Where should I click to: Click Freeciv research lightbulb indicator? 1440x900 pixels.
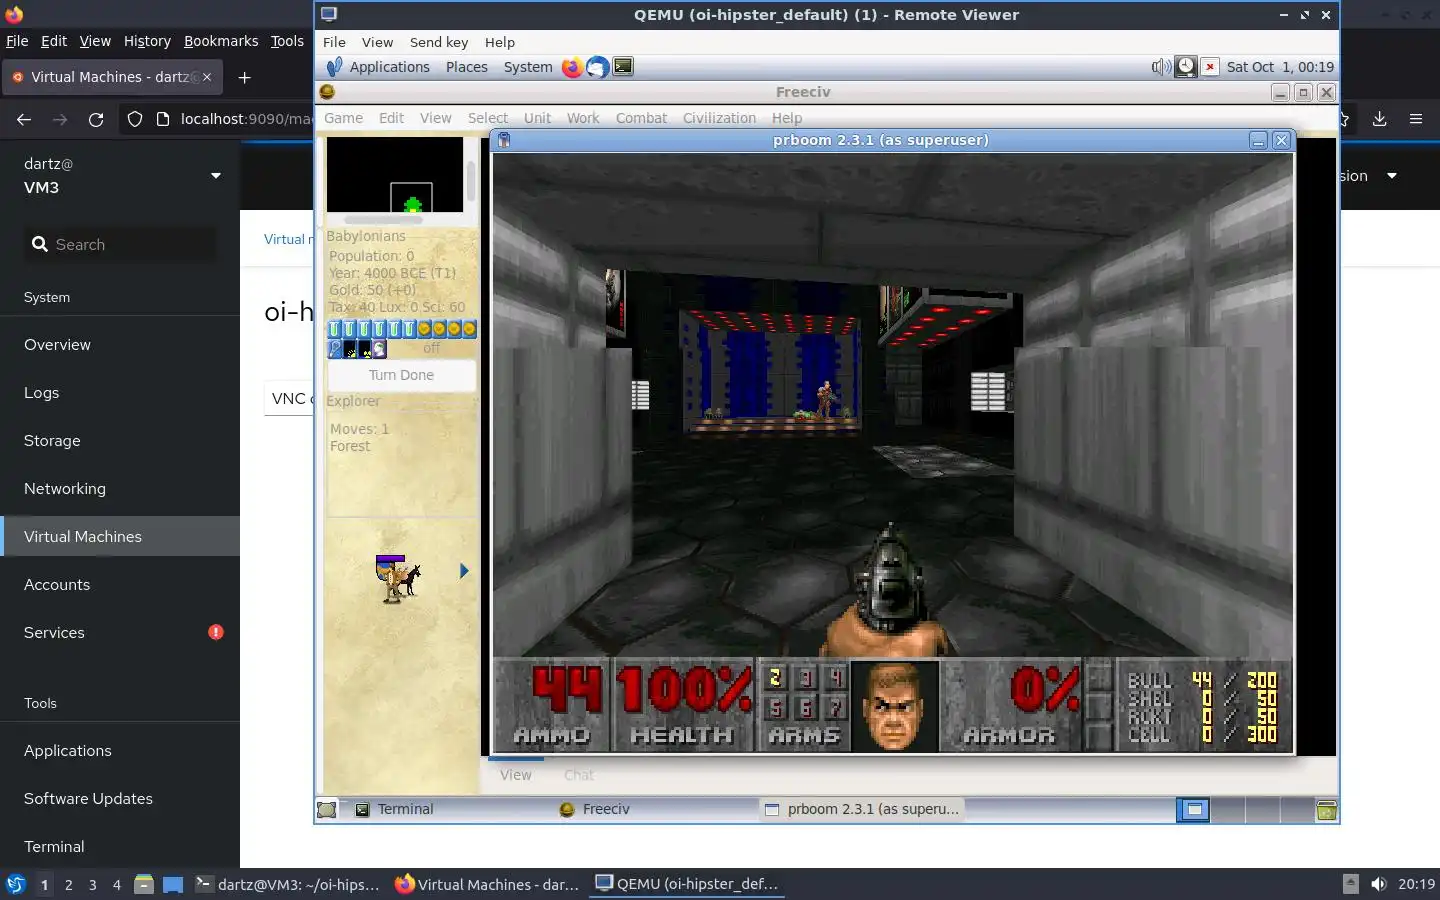(335, 349)
